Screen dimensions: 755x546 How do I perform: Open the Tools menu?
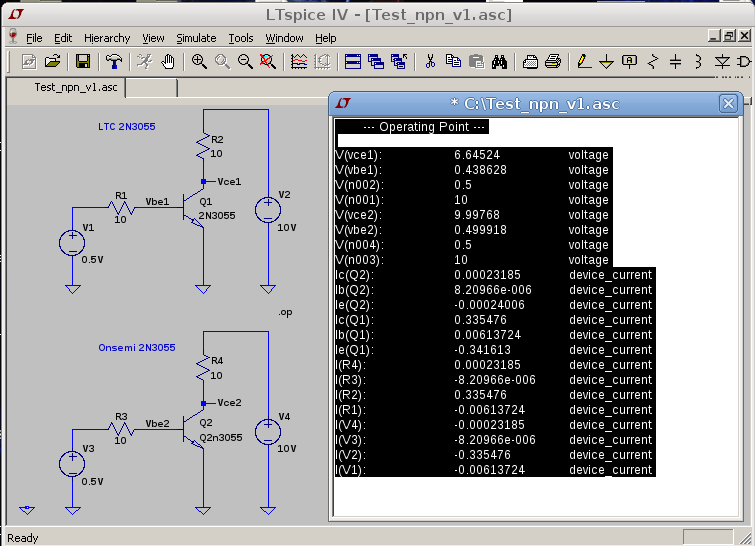pyautogui.click(x=240, y=38)
